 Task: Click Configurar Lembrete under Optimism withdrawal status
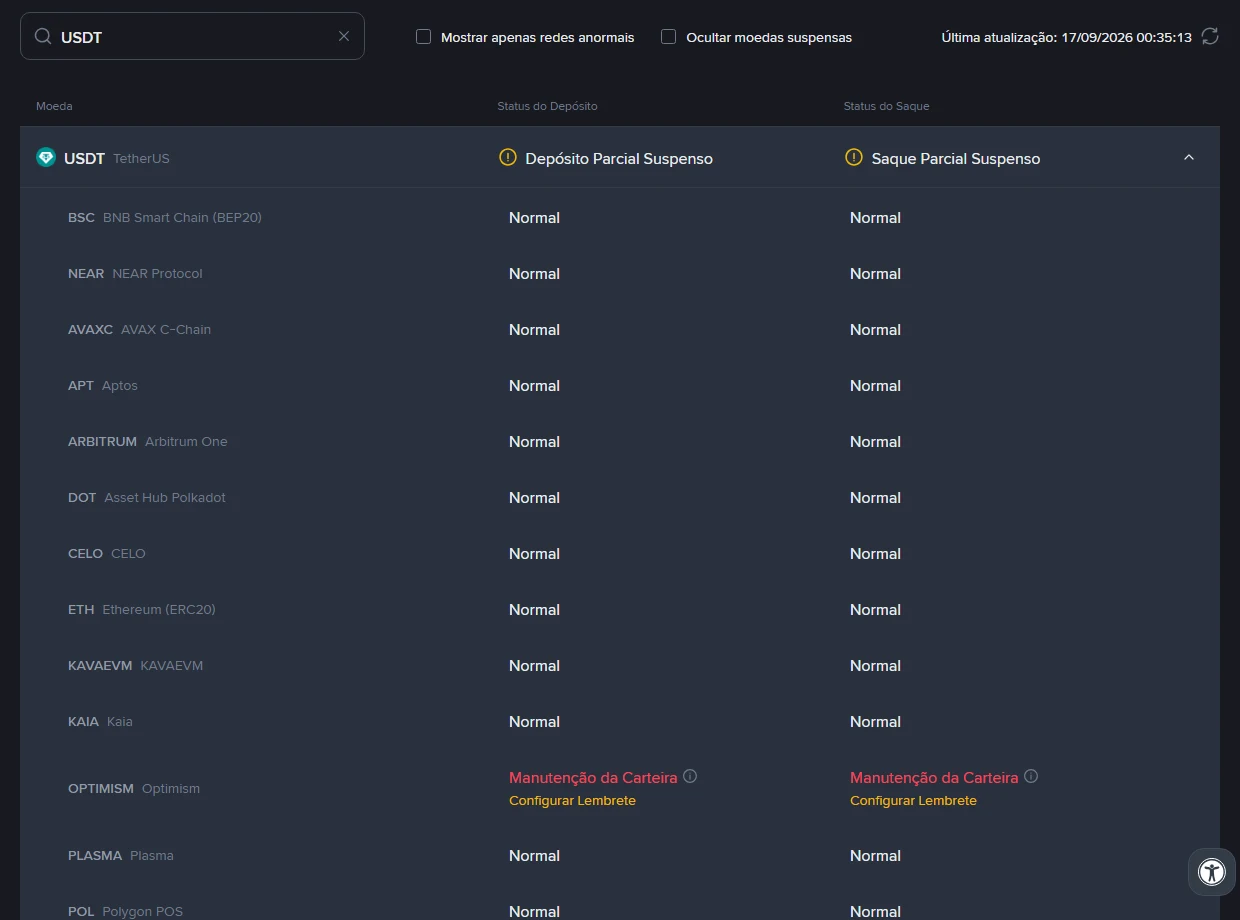tap(913, 801)
